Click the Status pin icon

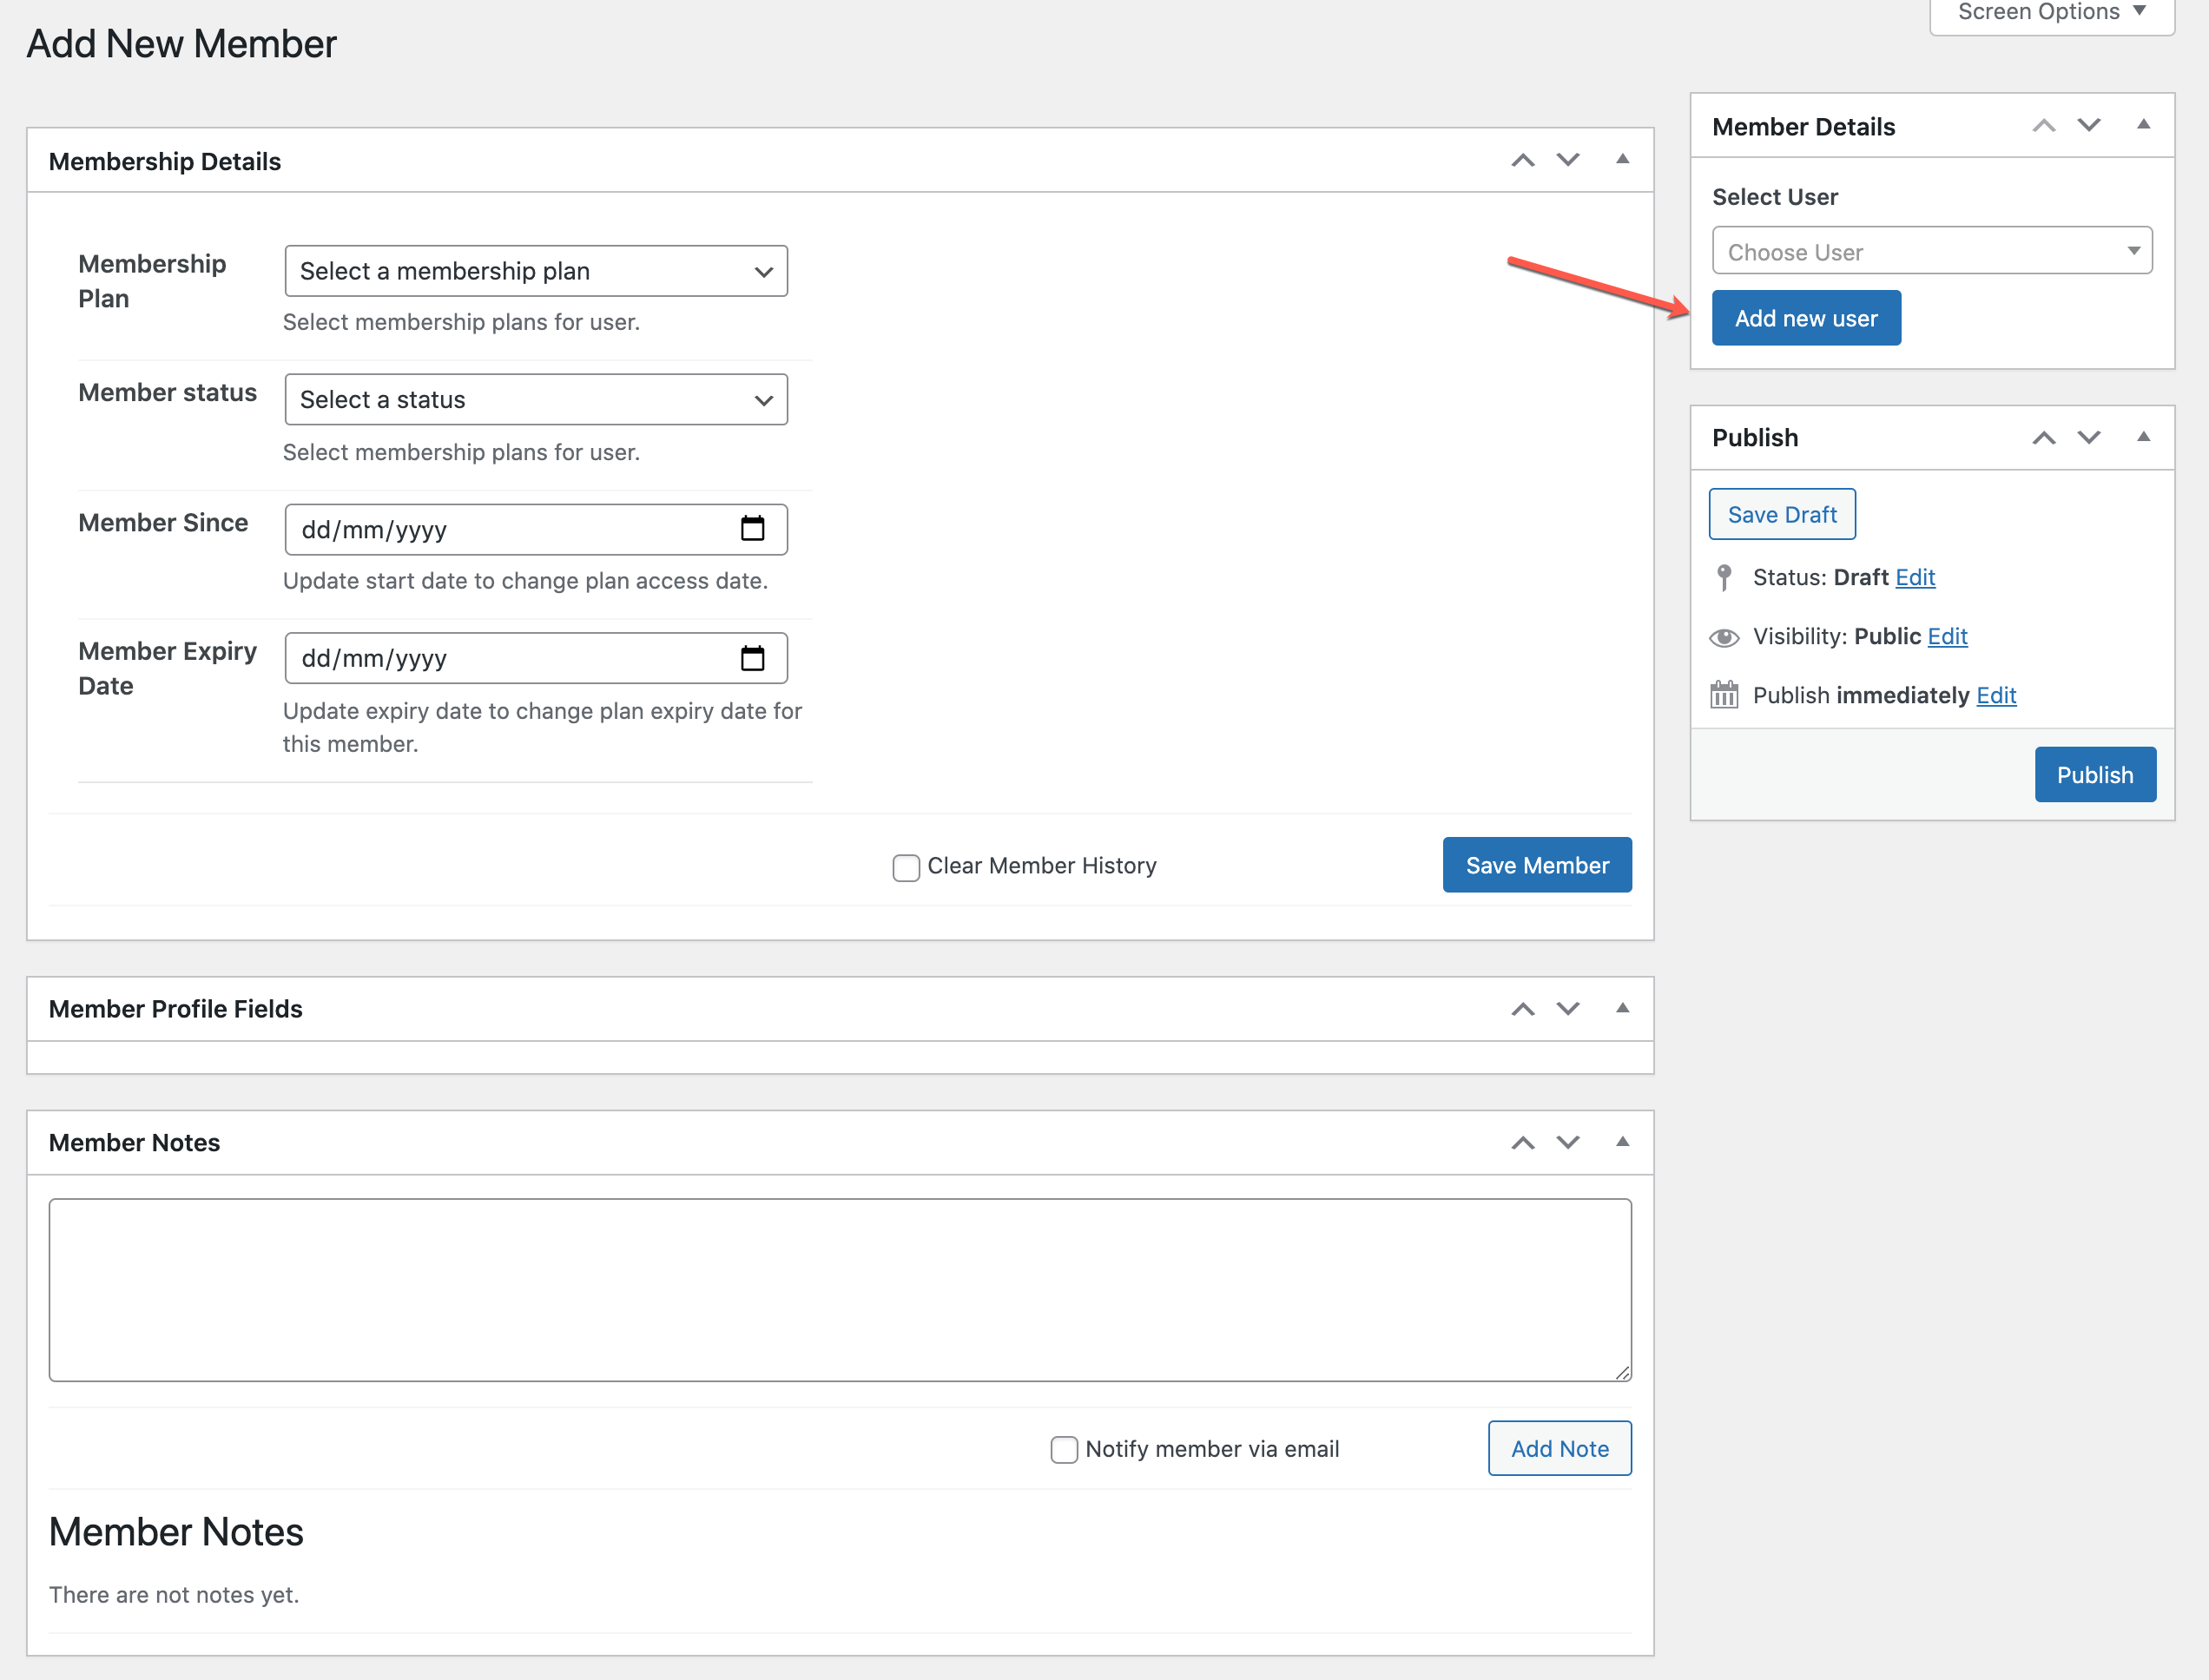tap(1723, 577)
